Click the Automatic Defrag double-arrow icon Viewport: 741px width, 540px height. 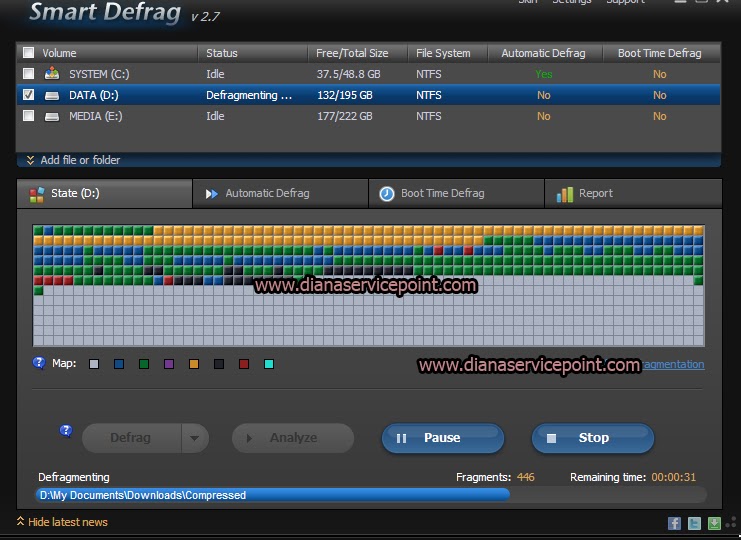[x=212, y=194]
